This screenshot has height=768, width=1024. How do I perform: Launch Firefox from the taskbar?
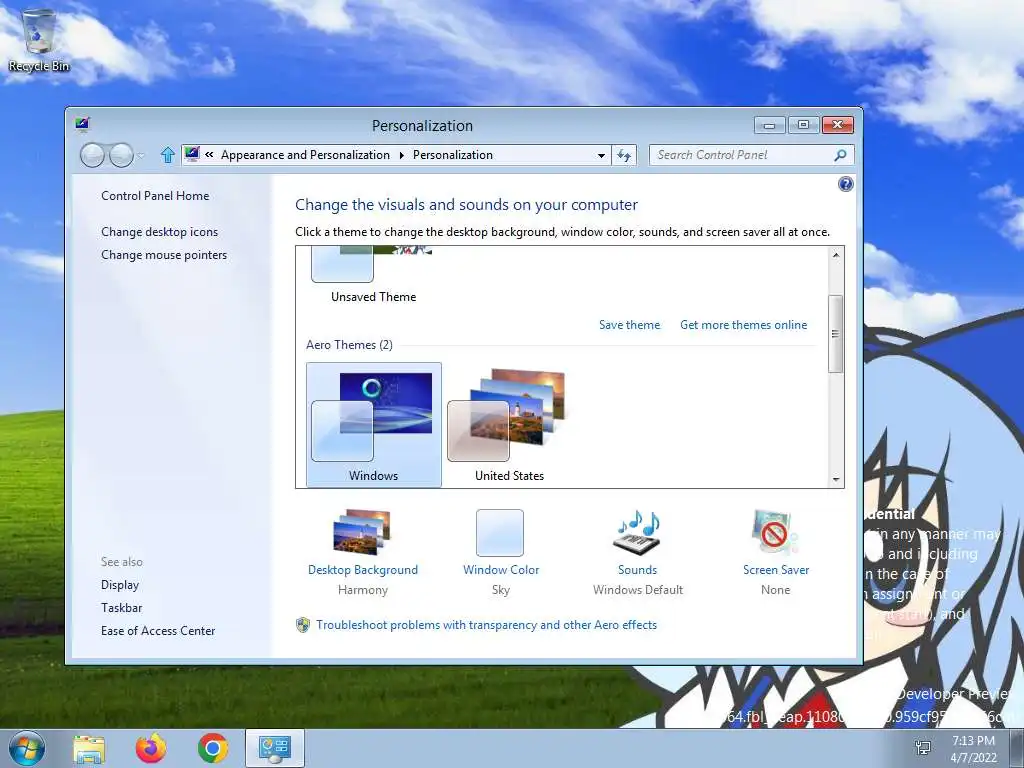tap(151, 748)
